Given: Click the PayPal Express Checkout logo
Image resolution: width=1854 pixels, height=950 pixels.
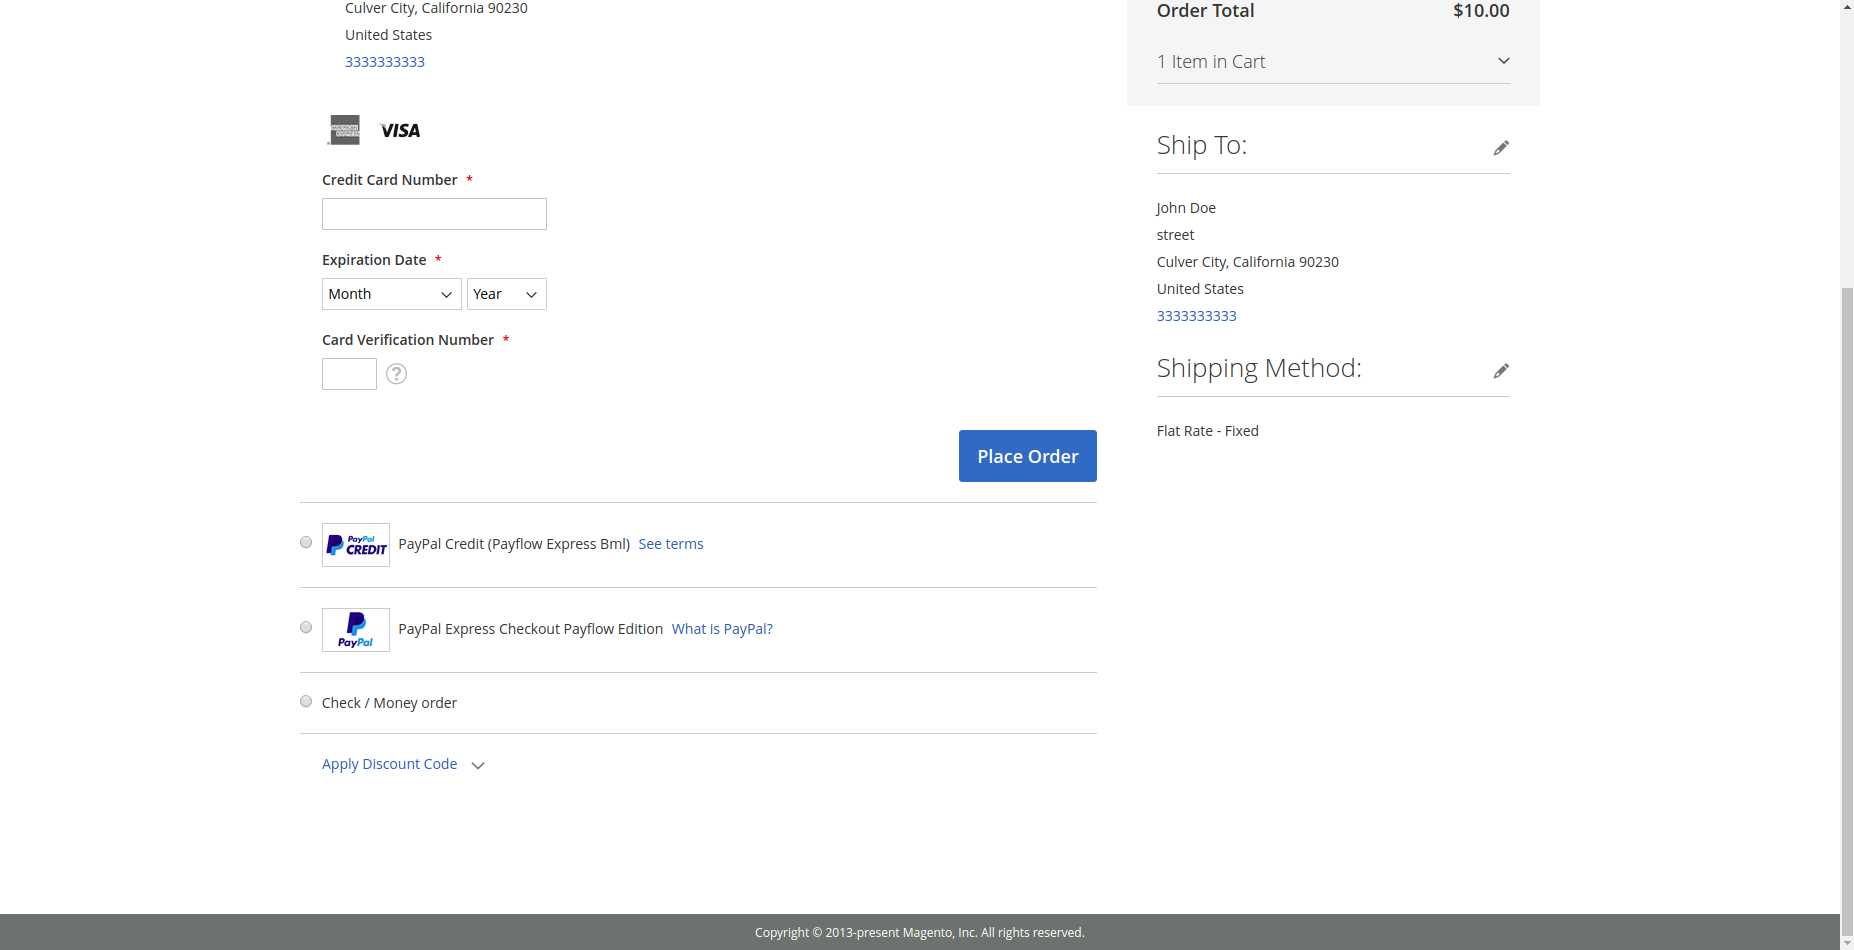Looking at the screenshot, I should tap(356, 630).
